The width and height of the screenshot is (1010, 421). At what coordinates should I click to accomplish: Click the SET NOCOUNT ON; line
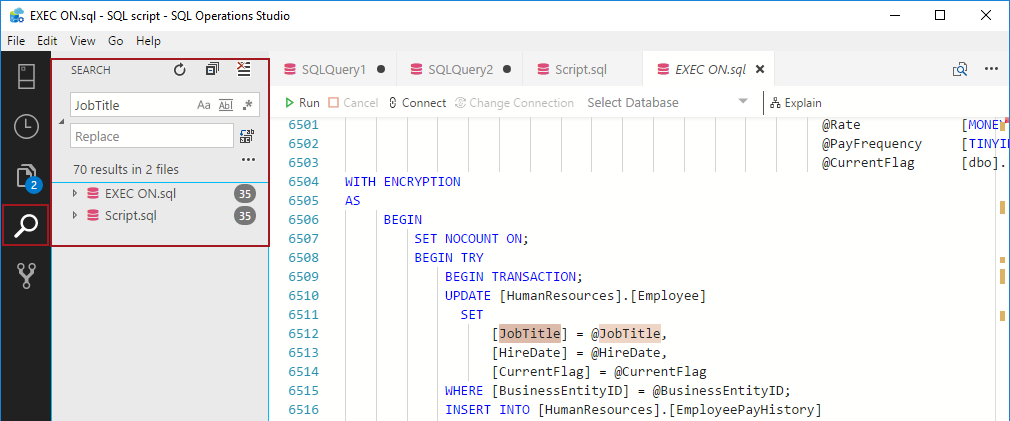(471, 238)
